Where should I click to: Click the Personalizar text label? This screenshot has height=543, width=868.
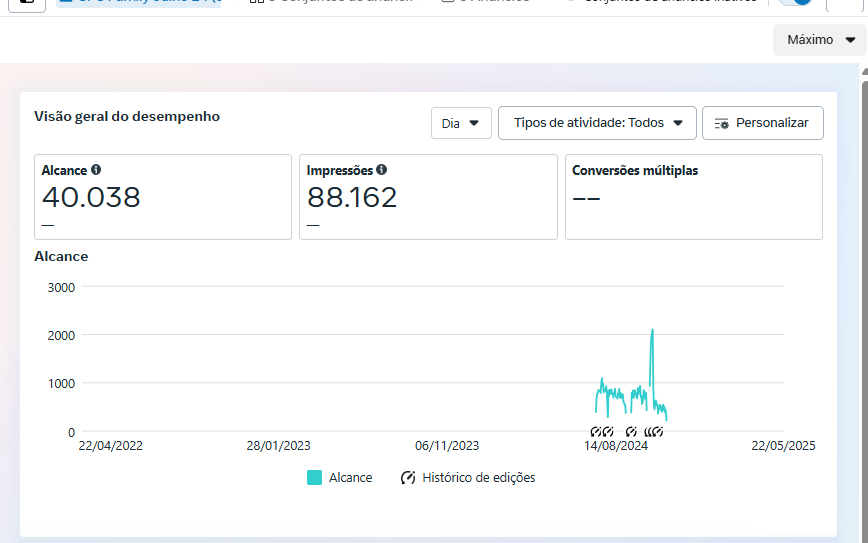coord(772,123)
